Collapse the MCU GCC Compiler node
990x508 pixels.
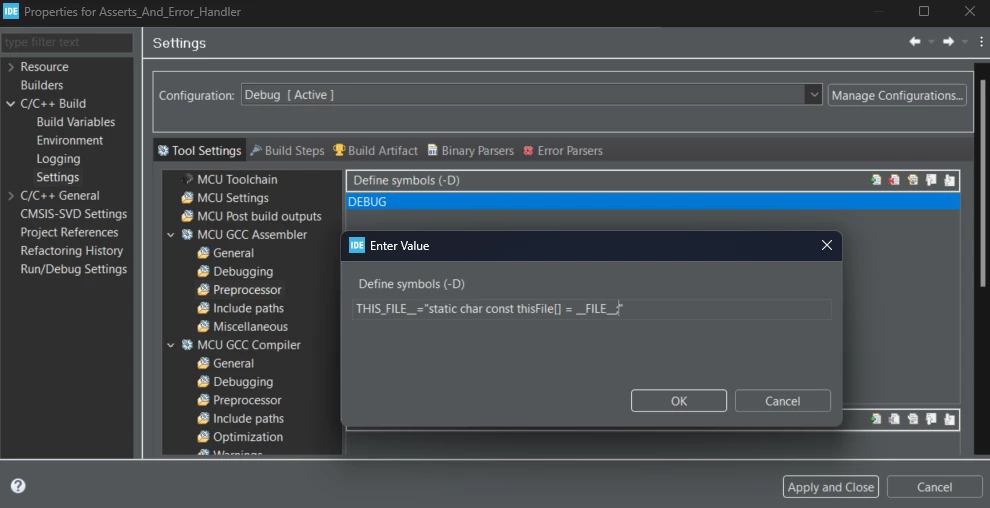(x=170, y=345)
